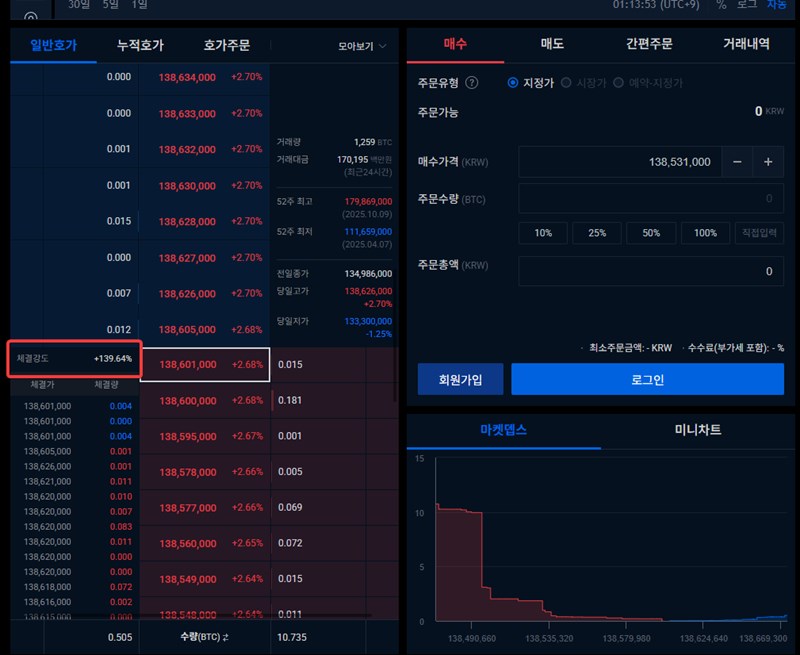The image size is (800, 655).
Task: Decrease 매수가격 with the minus button
Action: [737, 162]
